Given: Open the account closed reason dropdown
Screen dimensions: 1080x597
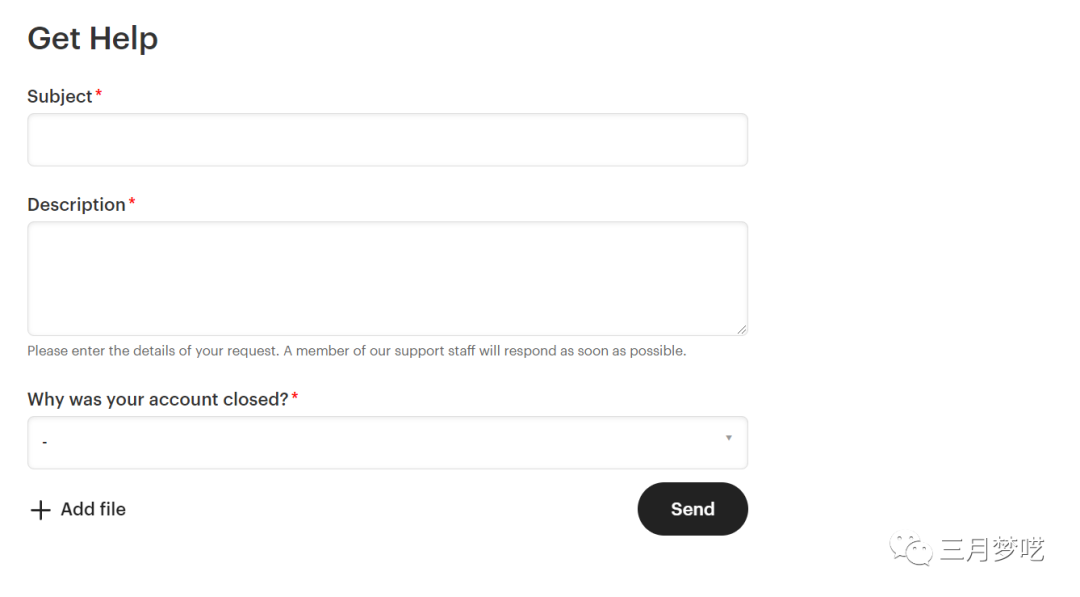Looking at the screenshot, I should [x=387, y=442].
